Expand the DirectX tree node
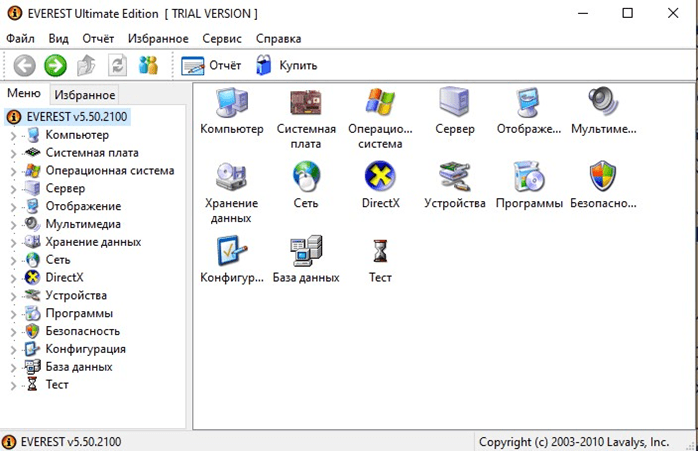The width and height of the screenshot is (699, 452). click(13, 278)
